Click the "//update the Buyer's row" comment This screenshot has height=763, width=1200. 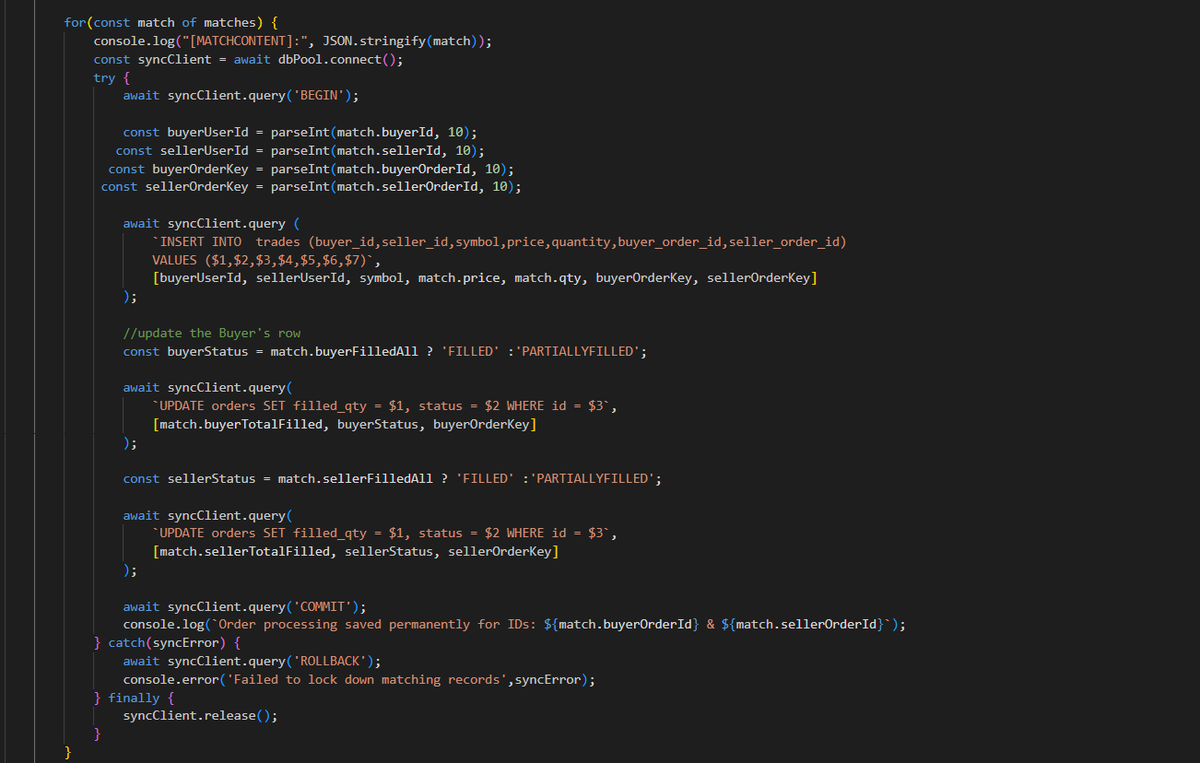pos(212,333)
